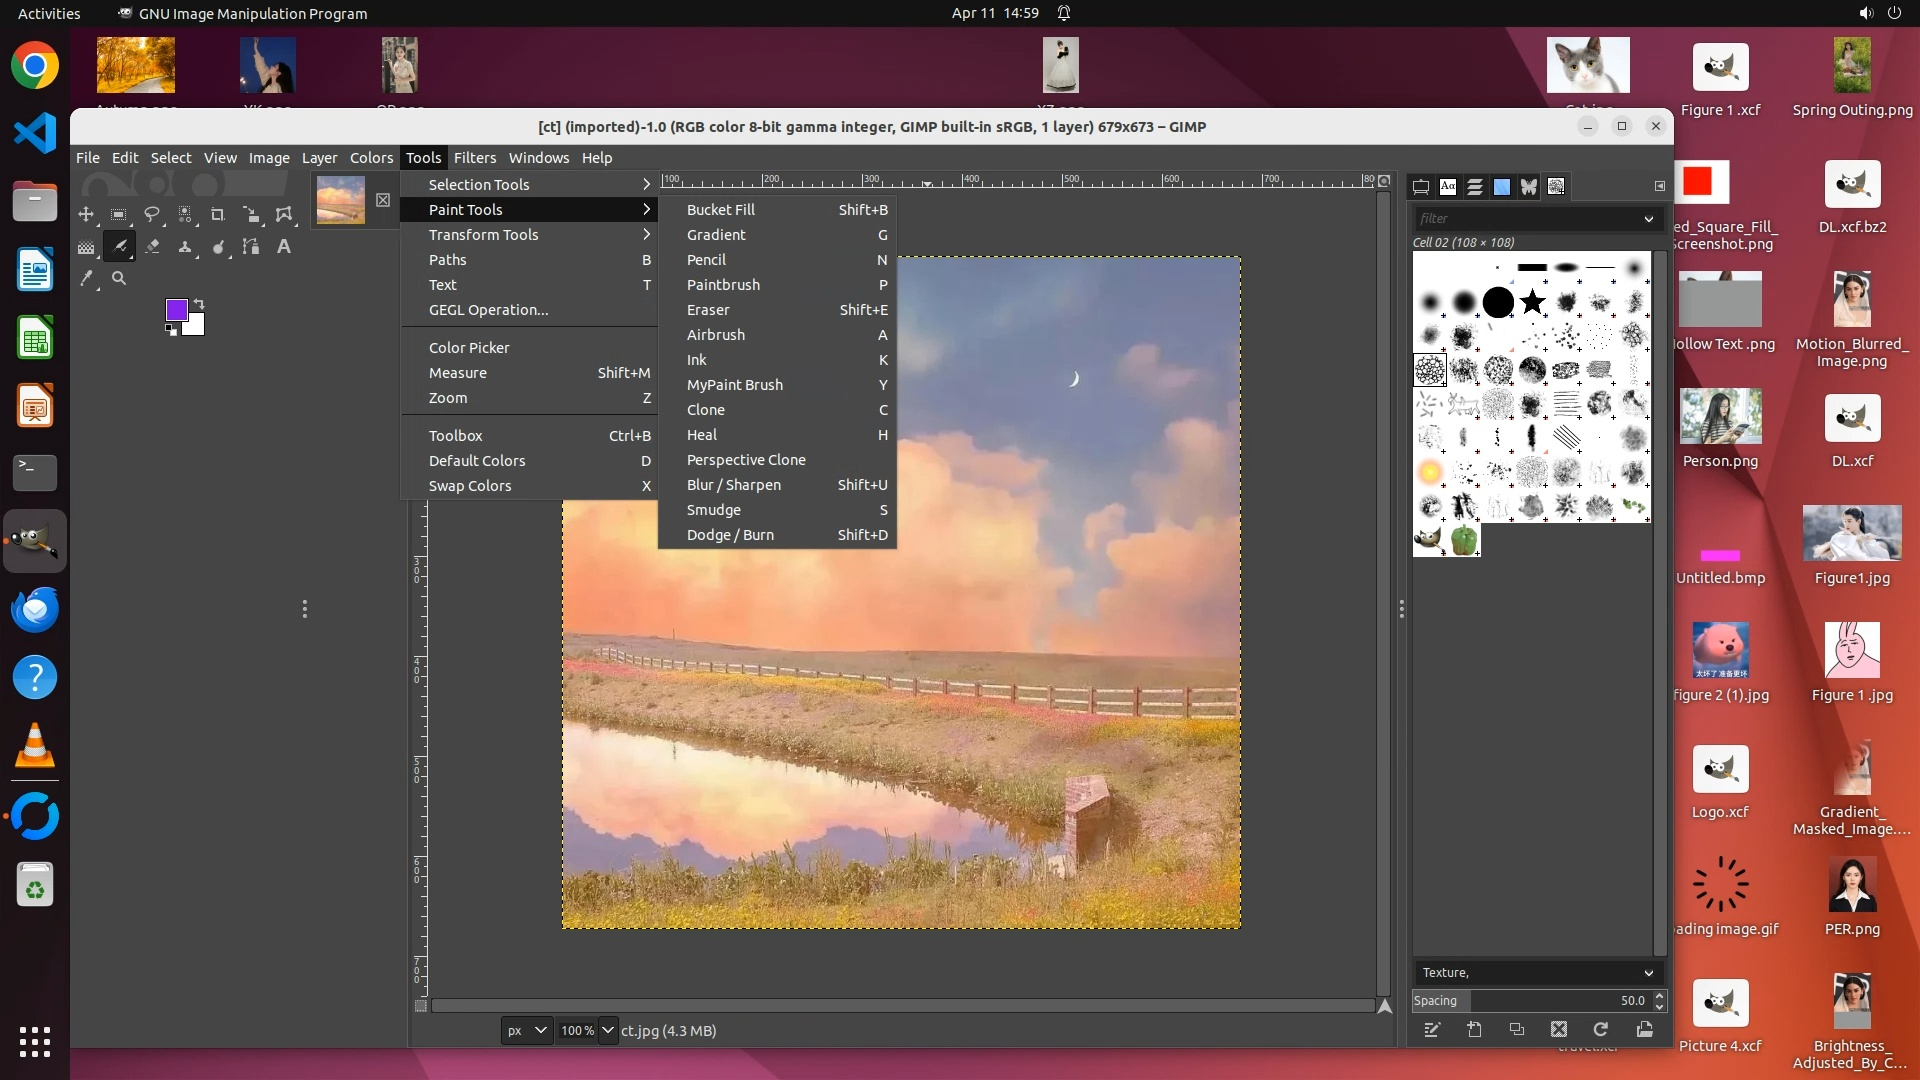Open the 100% zoom level dropdown
Image resolution: width=1920 pixels, height=1080 pixels.
point(608,1030)
